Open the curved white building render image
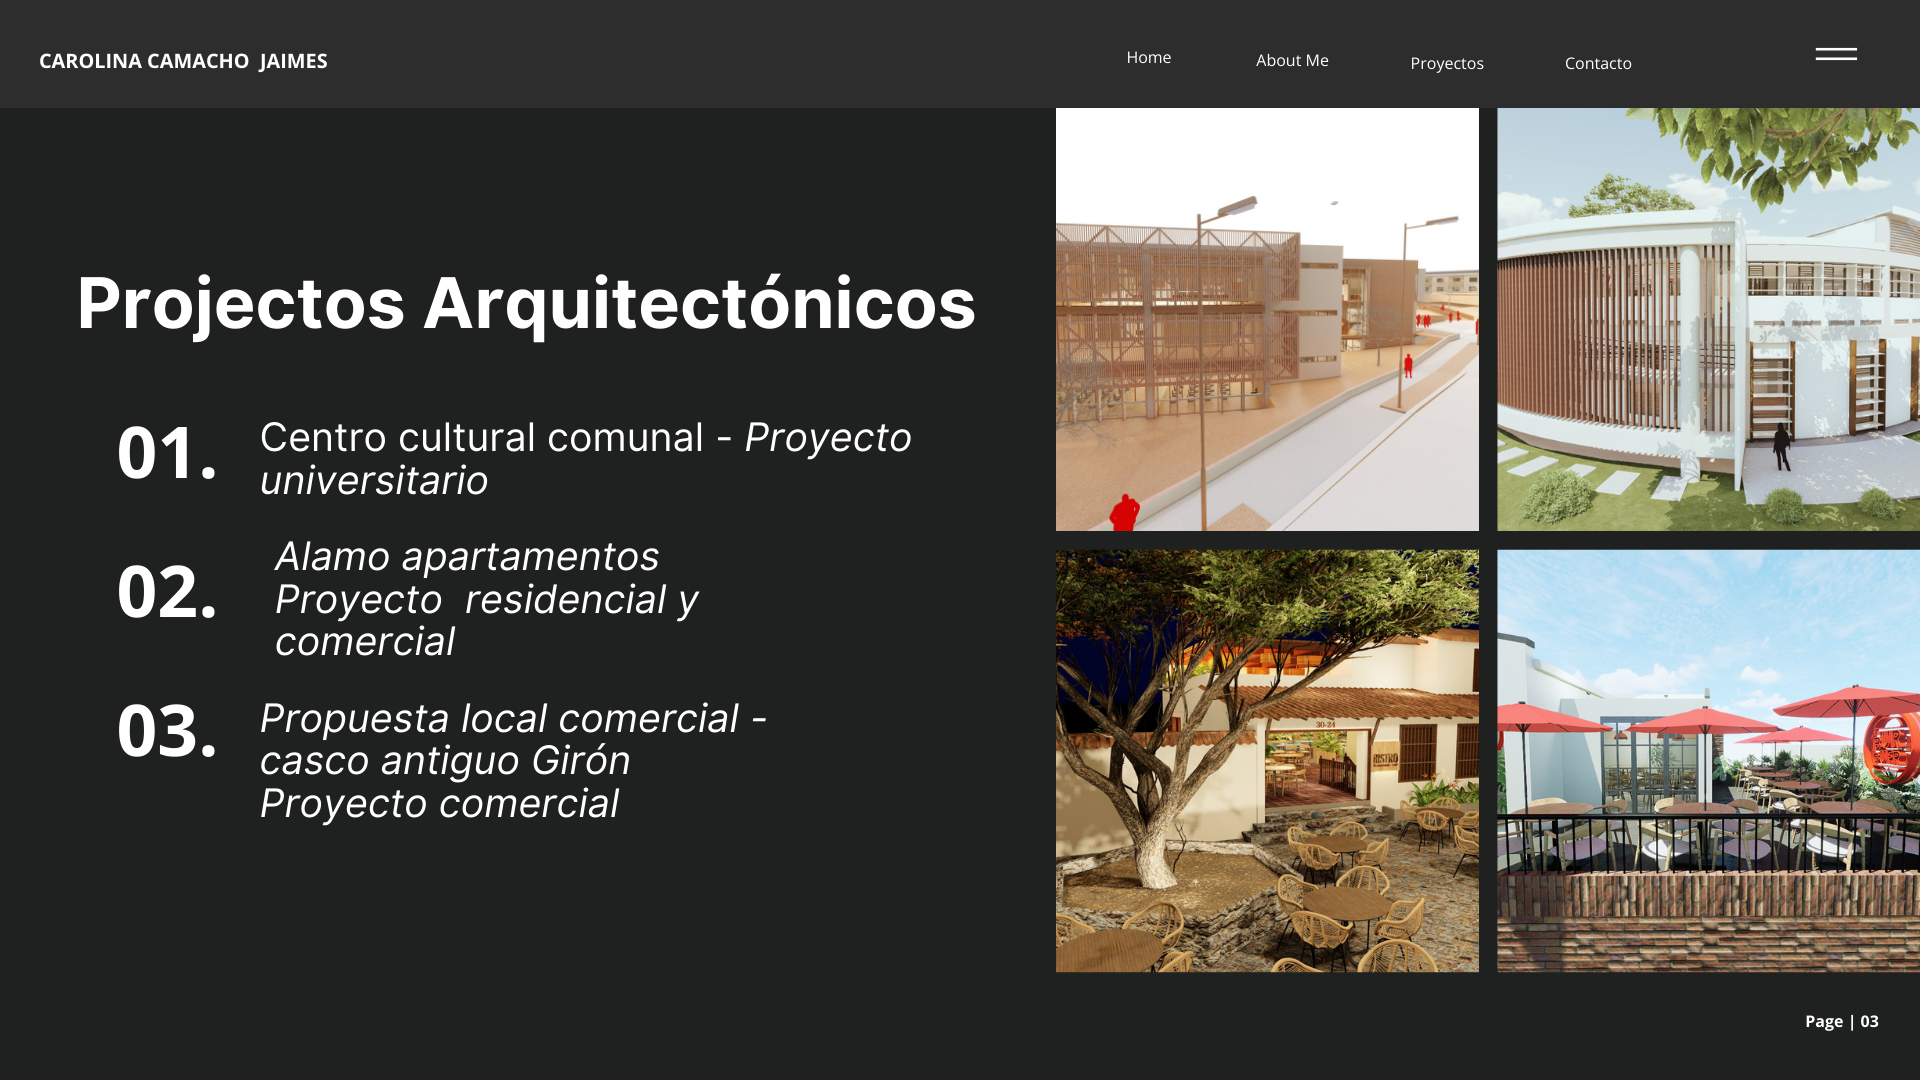 point(1707,318)
